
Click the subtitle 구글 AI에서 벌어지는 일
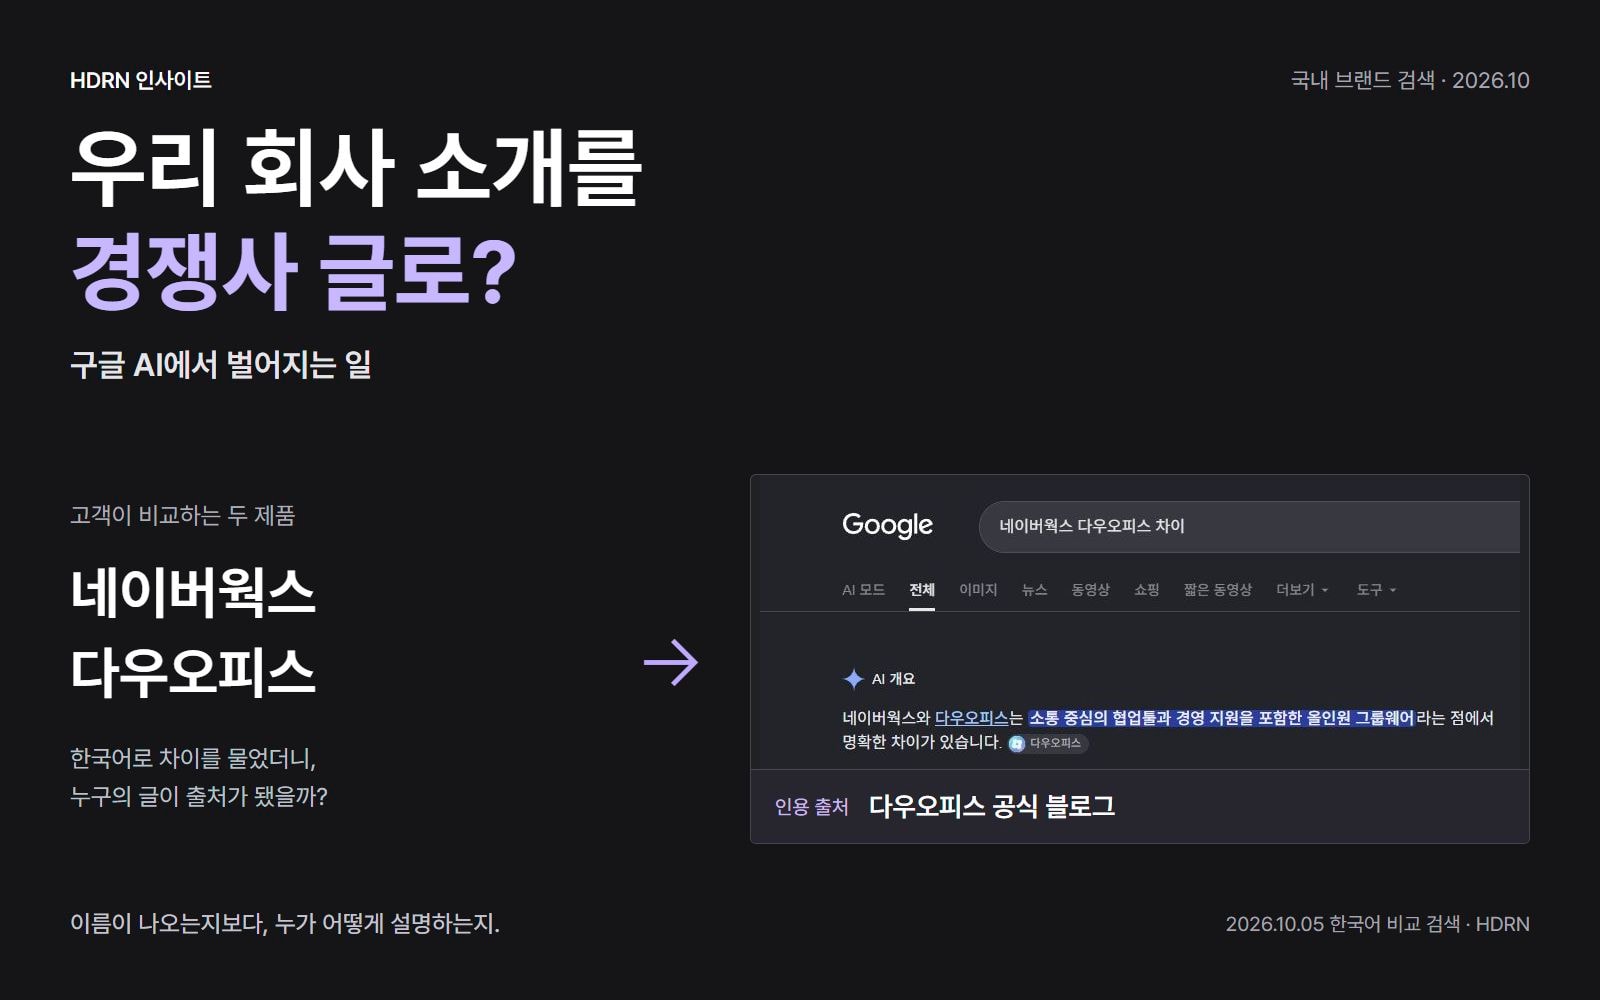pyautogui.click(x=221, y=365)
